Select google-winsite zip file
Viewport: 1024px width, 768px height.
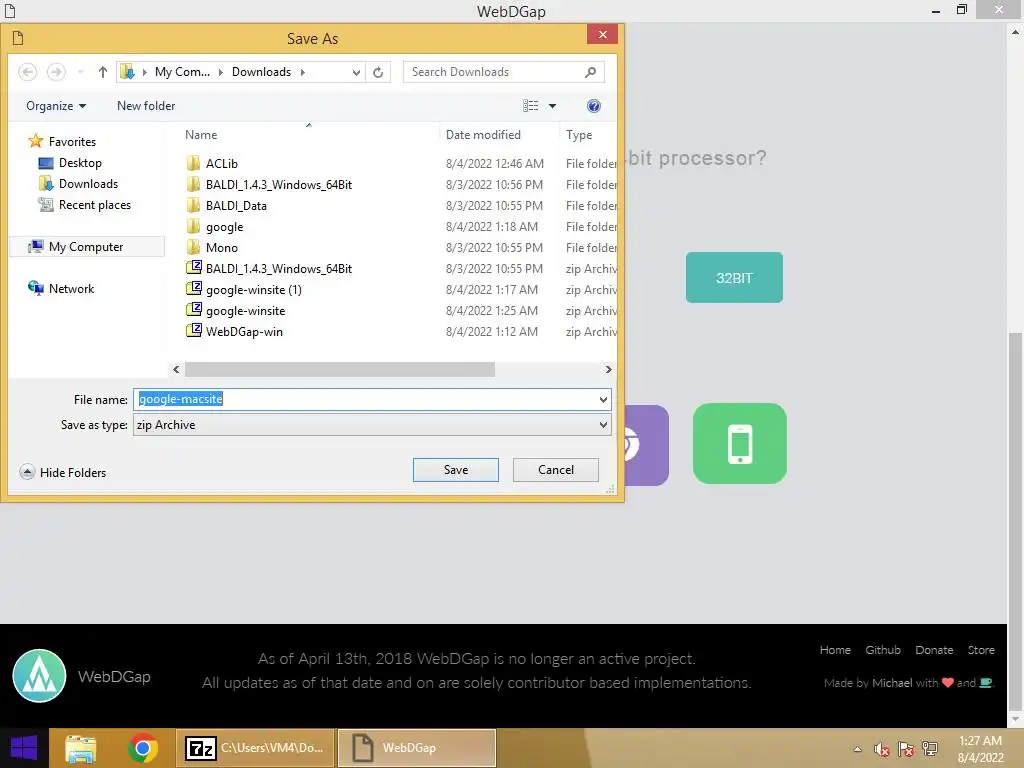(245, 311)
